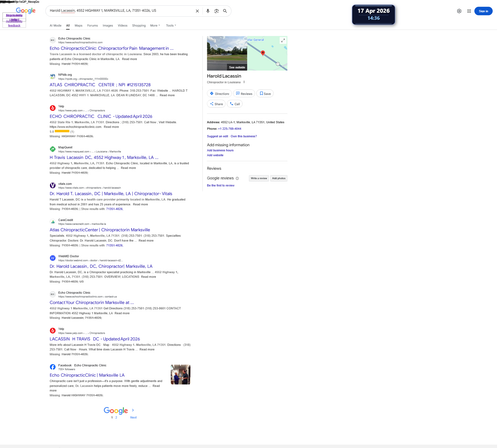
Task: Click the Call button in the knowledge panel
Action: click(235, 104)
